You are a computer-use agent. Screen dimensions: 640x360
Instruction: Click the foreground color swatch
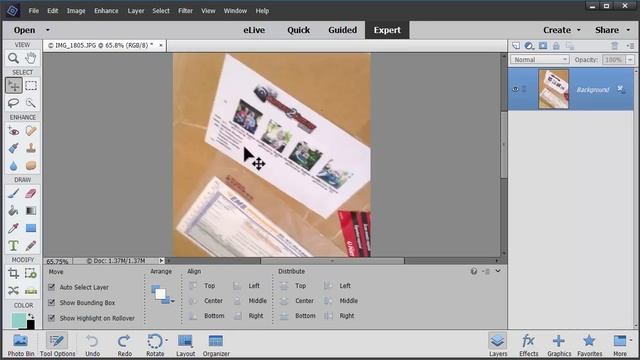pyautogui.click(x=19, y=320)
